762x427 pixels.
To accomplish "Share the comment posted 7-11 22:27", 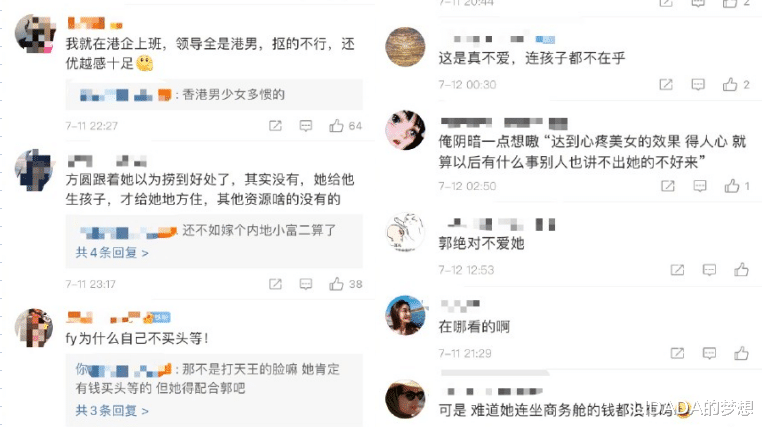I will pos(275,126).
